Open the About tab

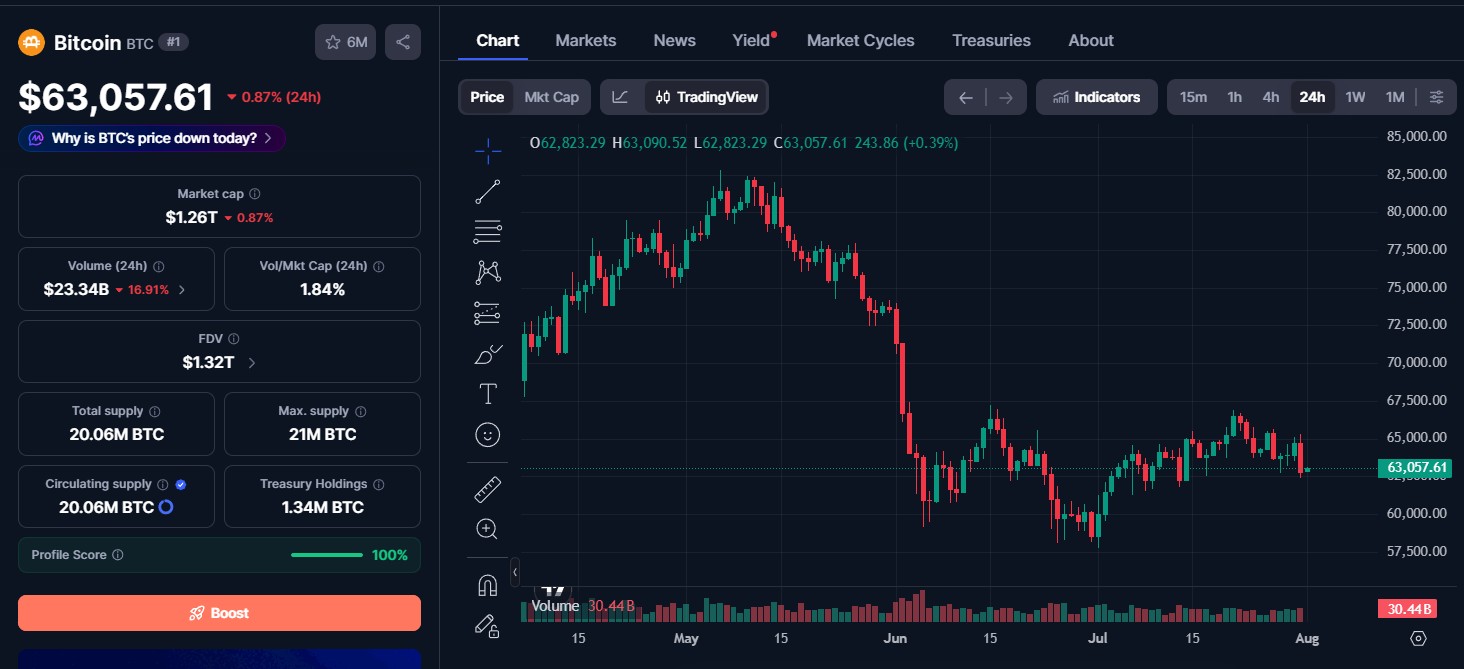coord(1091,40)
